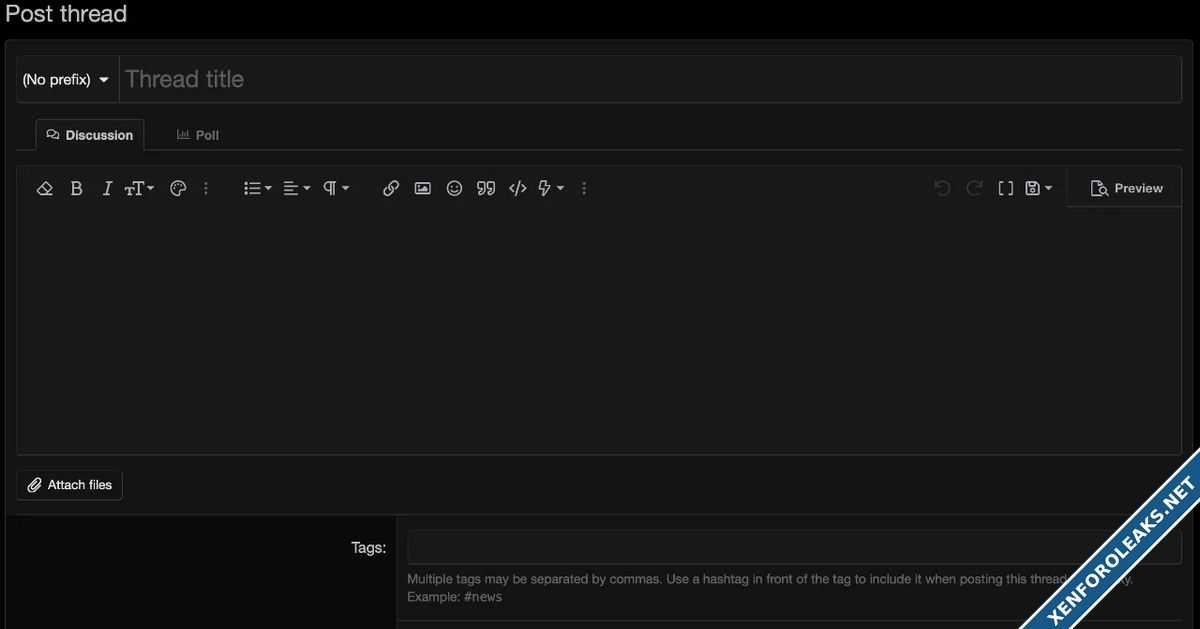Click the eraser remove formatting icon
Image resolution: width=1200 pixels, height=629 pixels.
point(44,188)
